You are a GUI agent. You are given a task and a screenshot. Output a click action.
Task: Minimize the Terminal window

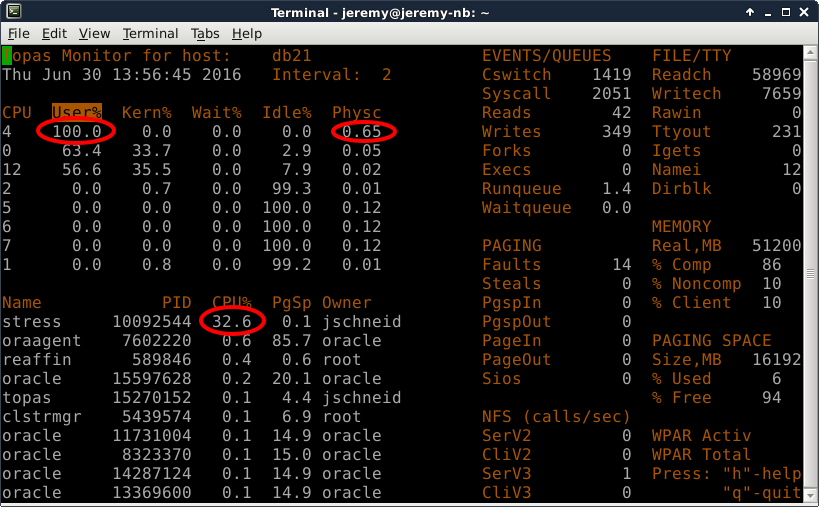click(x=768, y=12)
